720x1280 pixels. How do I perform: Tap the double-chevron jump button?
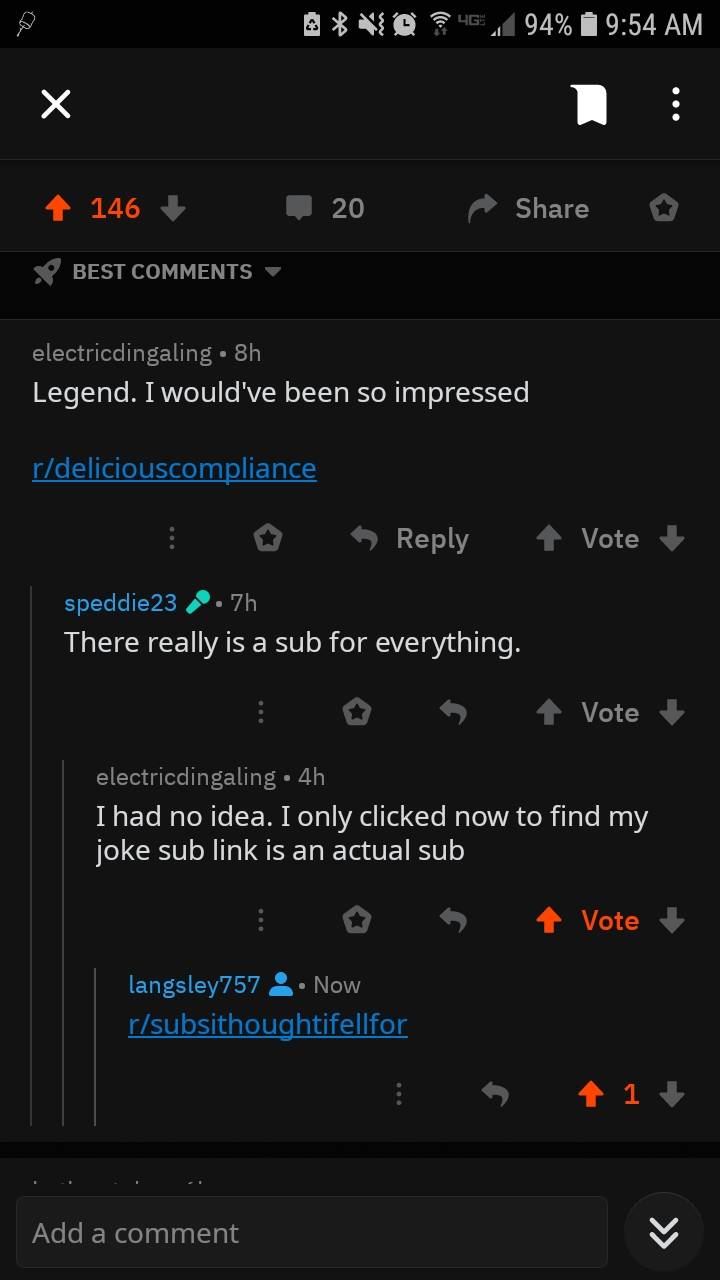(x=663, y=1232)
